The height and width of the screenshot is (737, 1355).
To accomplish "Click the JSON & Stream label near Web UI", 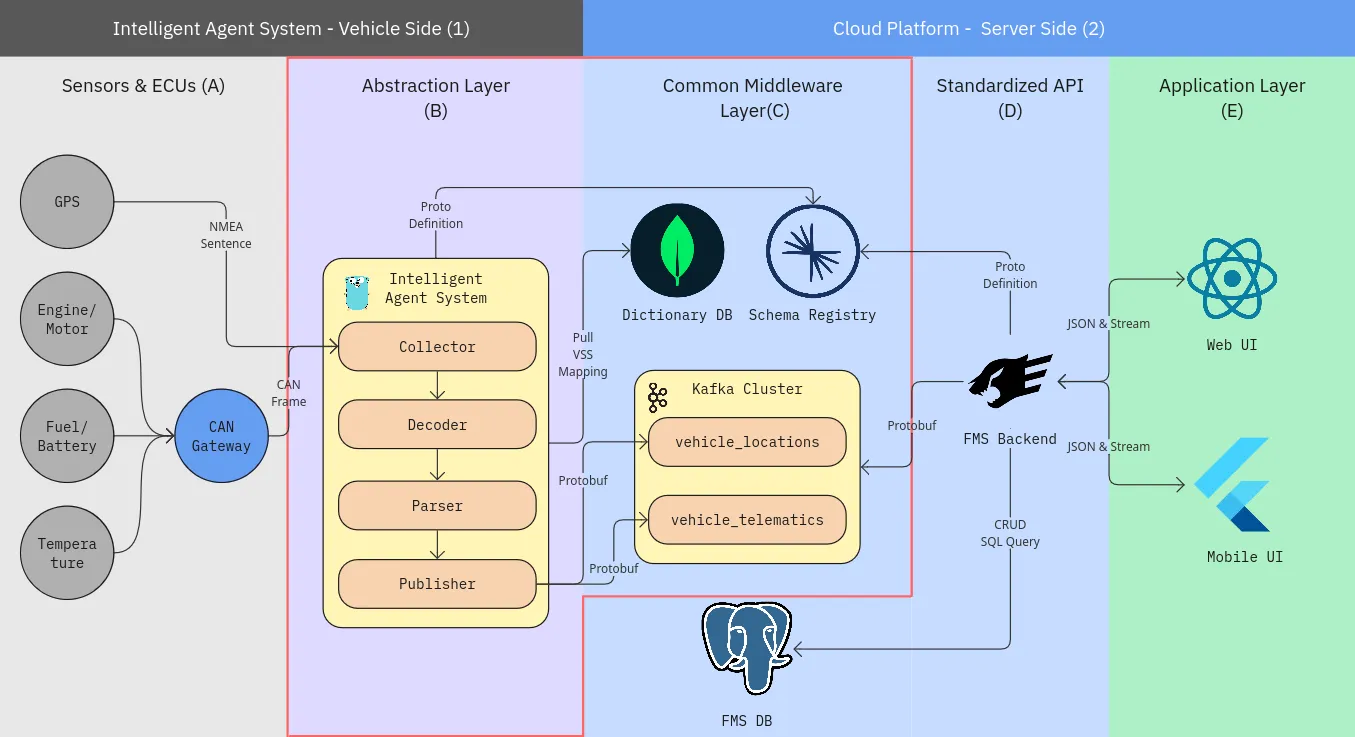I will (x=1108, y=324).
